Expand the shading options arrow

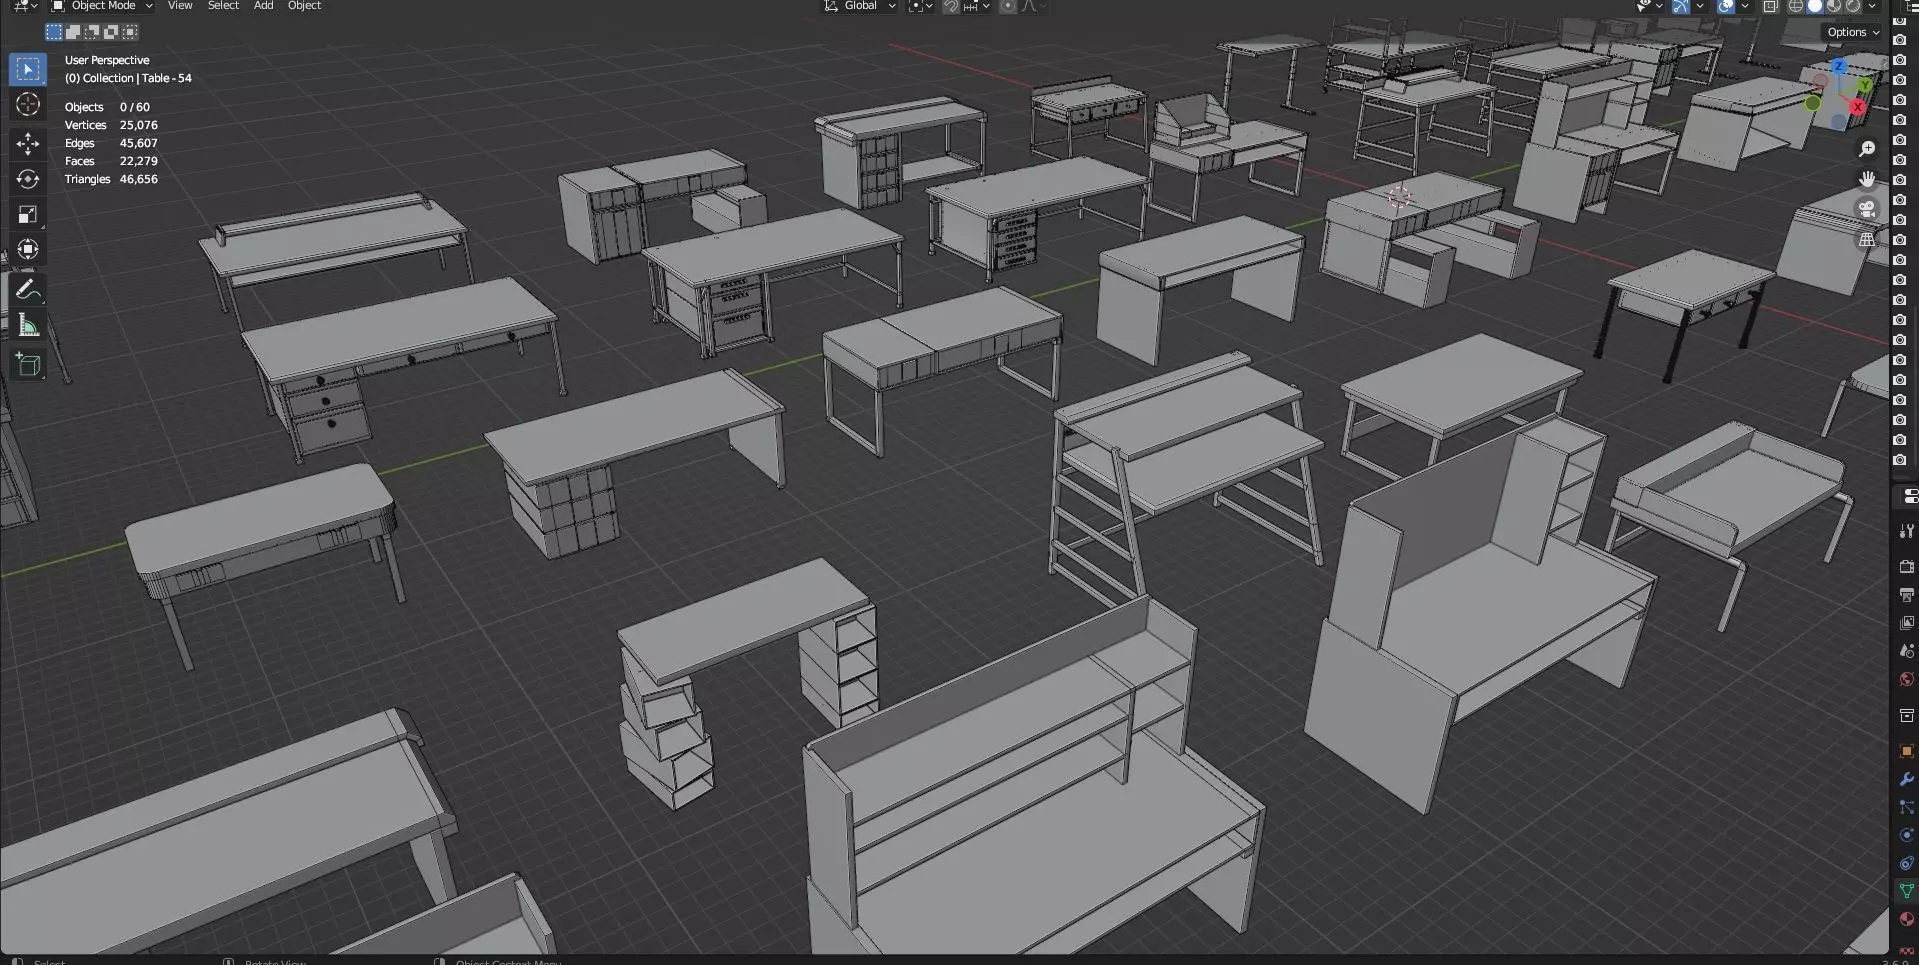pyautogui.click(x=1872, y=6)
